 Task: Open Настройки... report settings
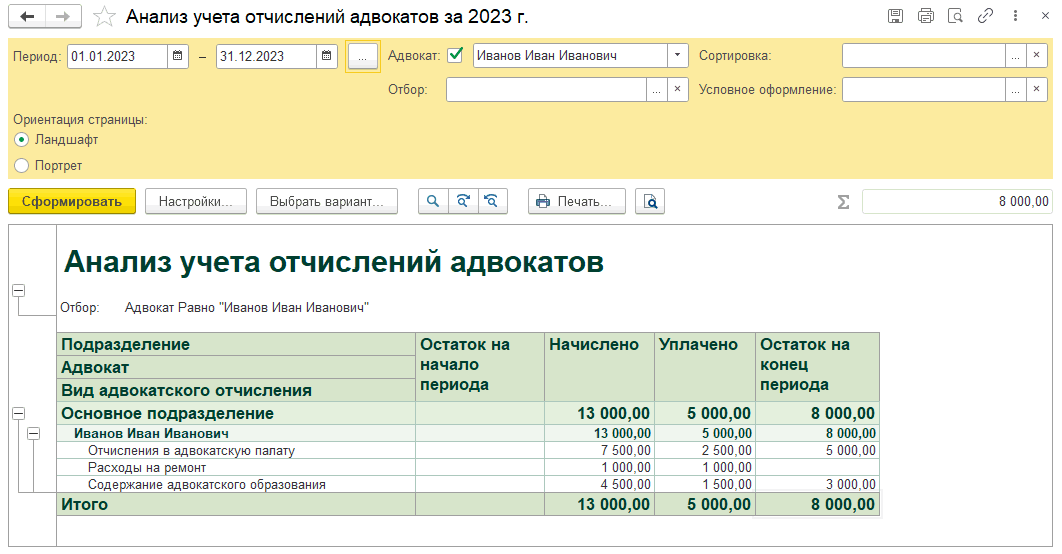click(196, 201)
